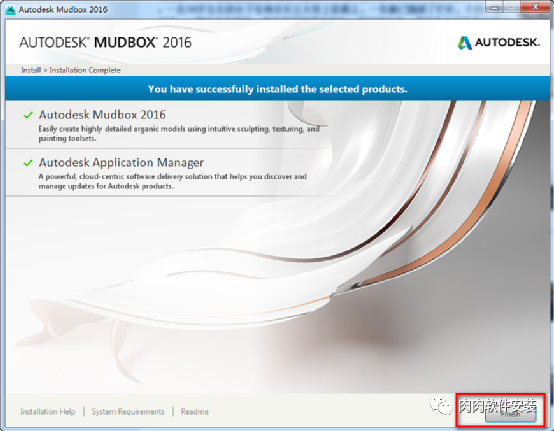Click the Application Manager cloud-centric description text

tap(172, 181)
